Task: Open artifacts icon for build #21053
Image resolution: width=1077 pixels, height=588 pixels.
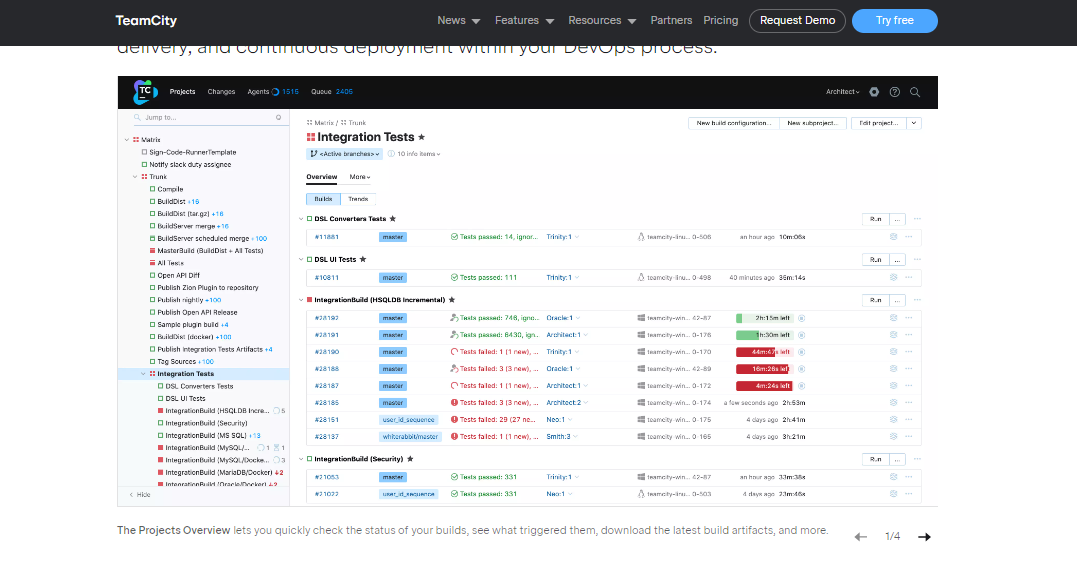Action: (x=893, y=477)
